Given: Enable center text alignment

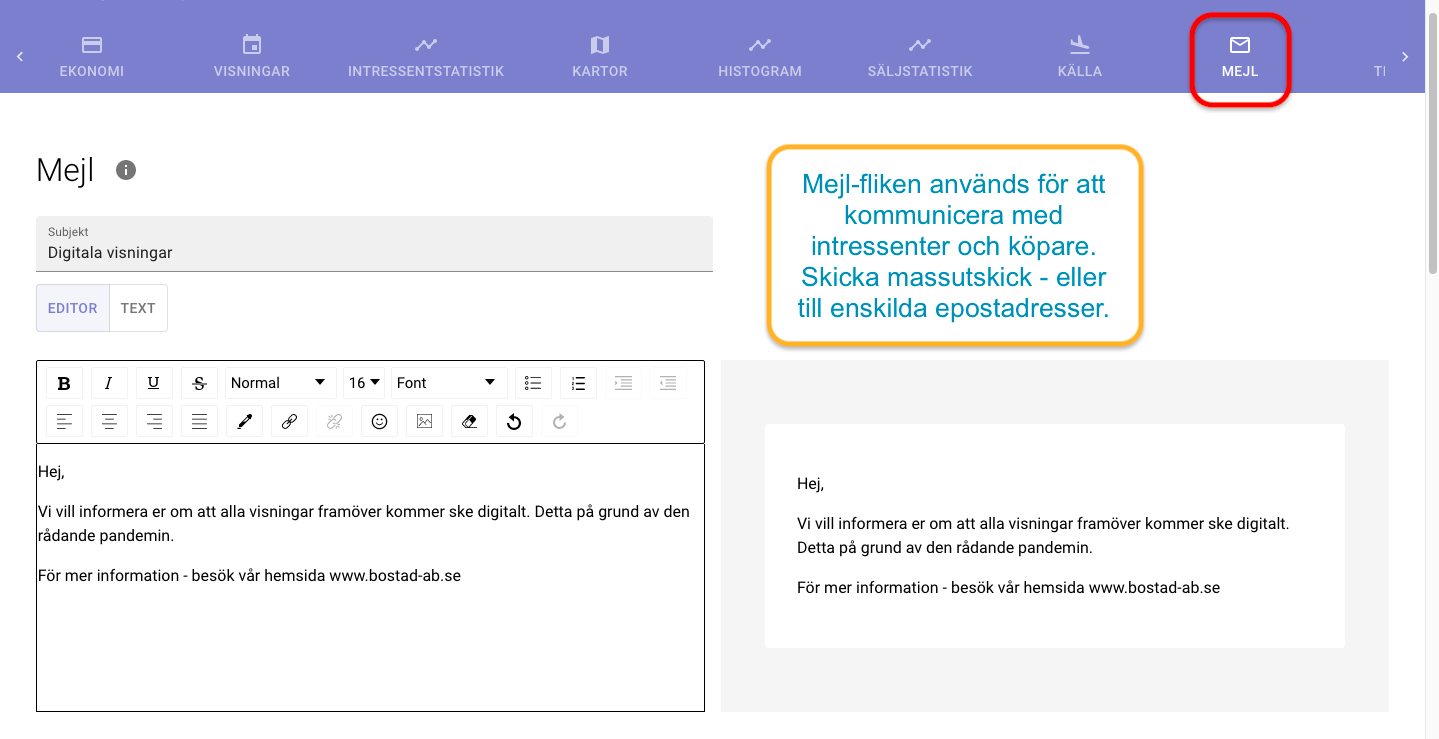Looking at the screenshot, I should pyautogui.click(x=109, y=421).
